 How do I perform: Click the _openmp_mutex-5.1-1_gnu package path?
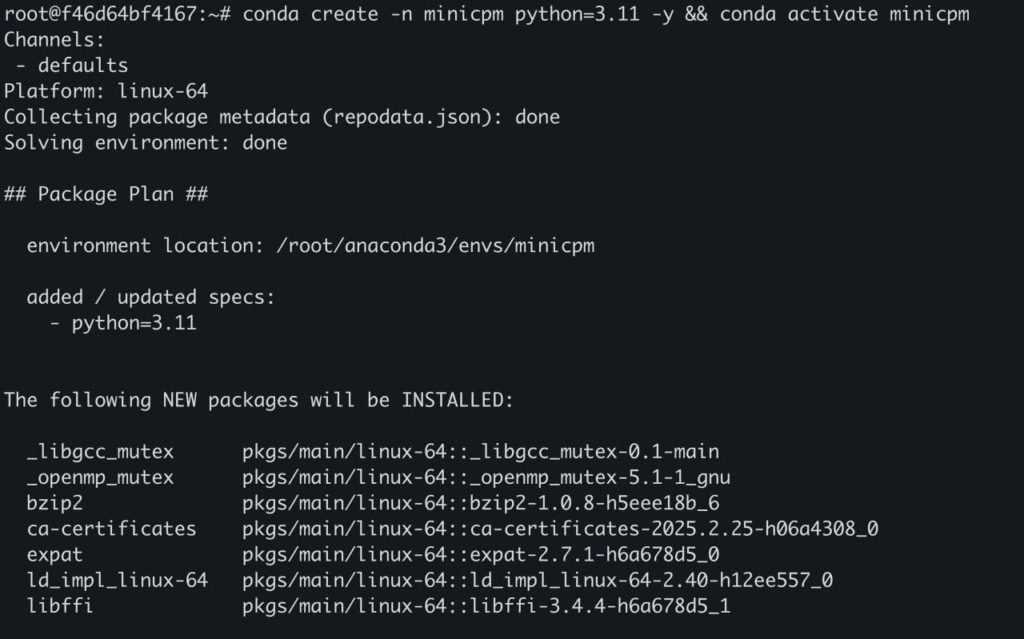point(487,477)
